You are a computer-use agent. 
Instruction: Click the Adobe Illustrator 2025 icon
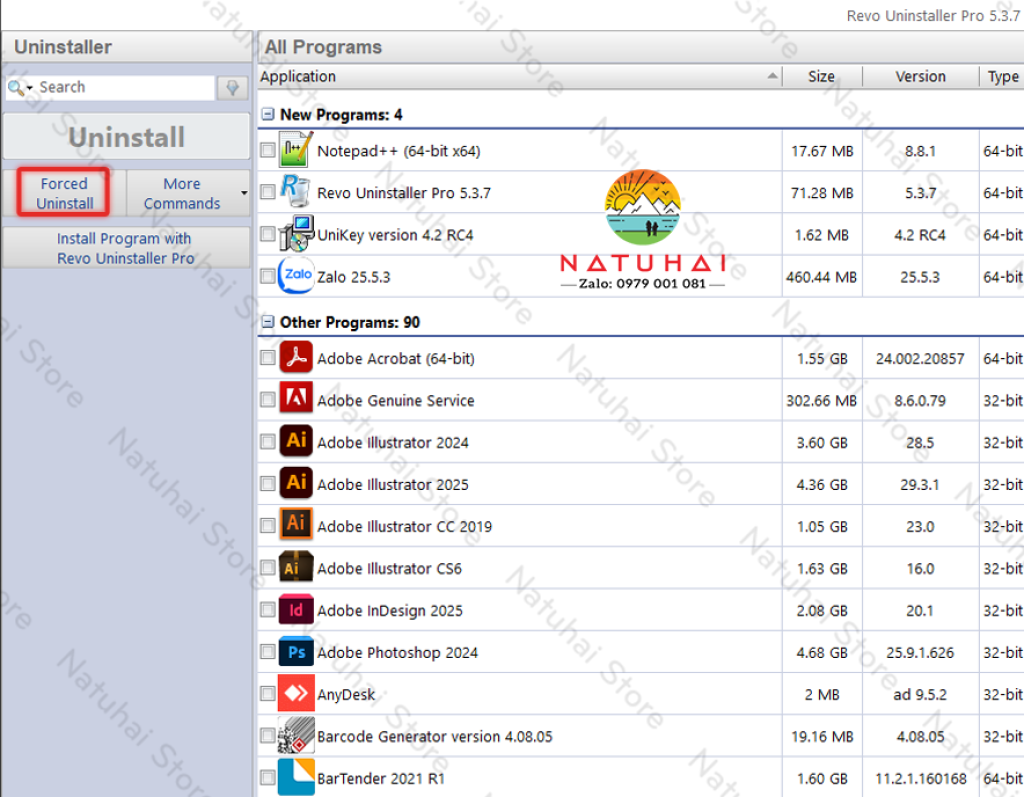[296, 482]
